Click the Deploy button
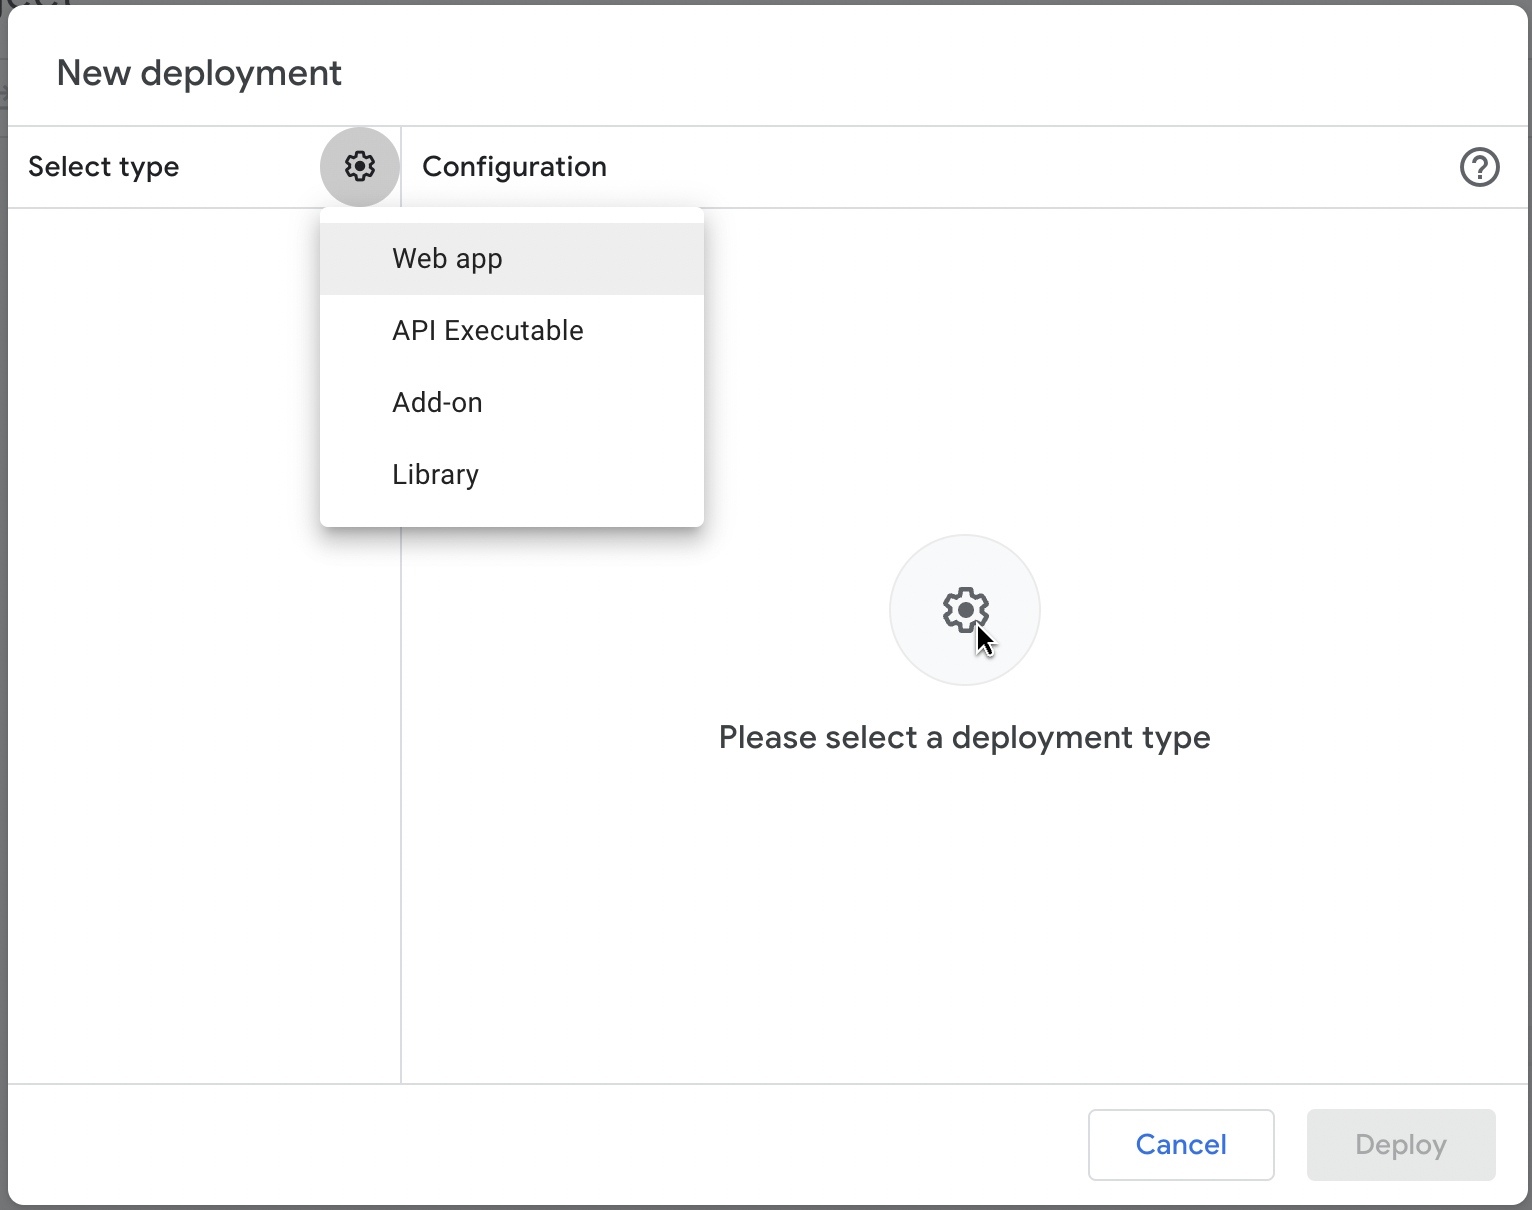 (x=1400, y=1144)
